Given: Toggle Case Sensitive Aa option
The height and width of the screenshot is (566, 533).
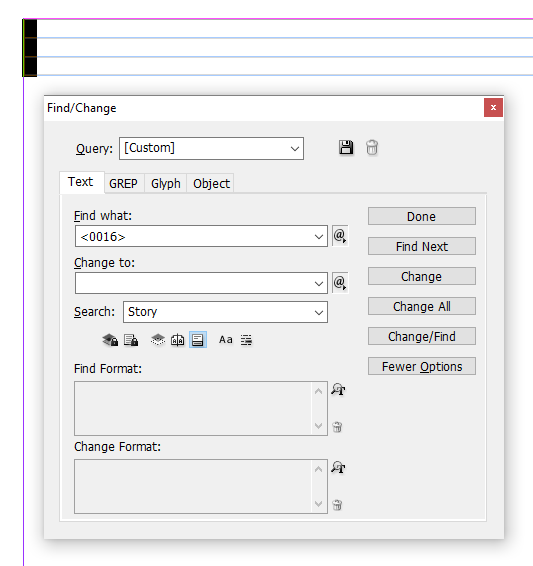Looking at the screenshot, I should pyautogui.click(x=226, y=340).
